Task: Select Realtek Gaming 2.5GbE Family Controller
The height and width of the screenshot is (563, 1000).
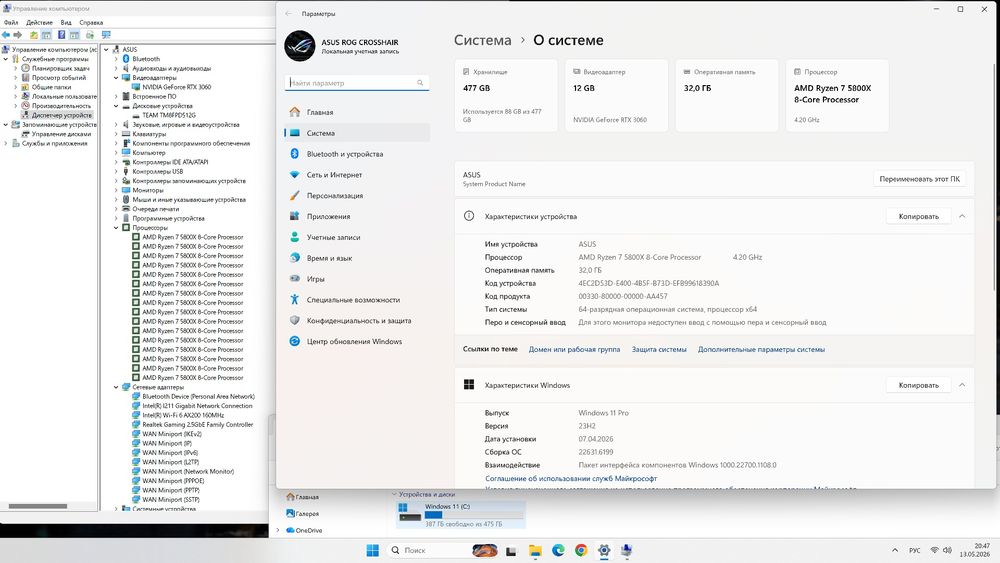Action: [198, 425]
